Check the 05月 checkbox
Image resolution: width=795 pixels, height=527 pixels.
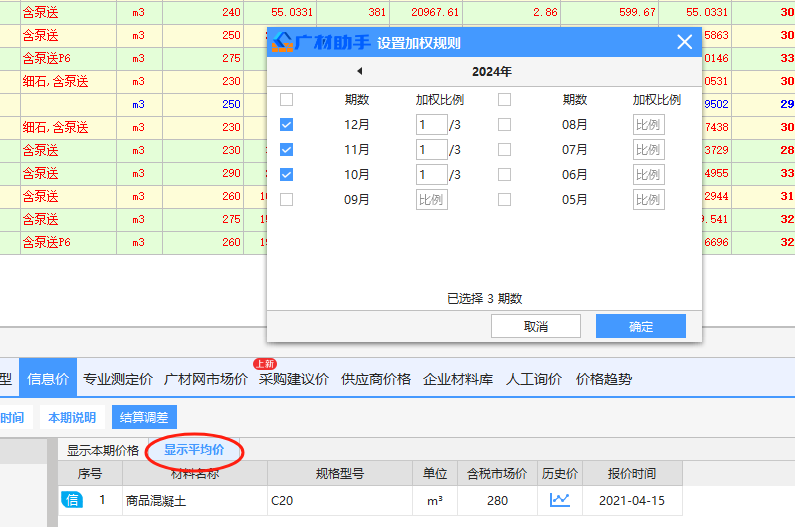(x=504, y=199)
